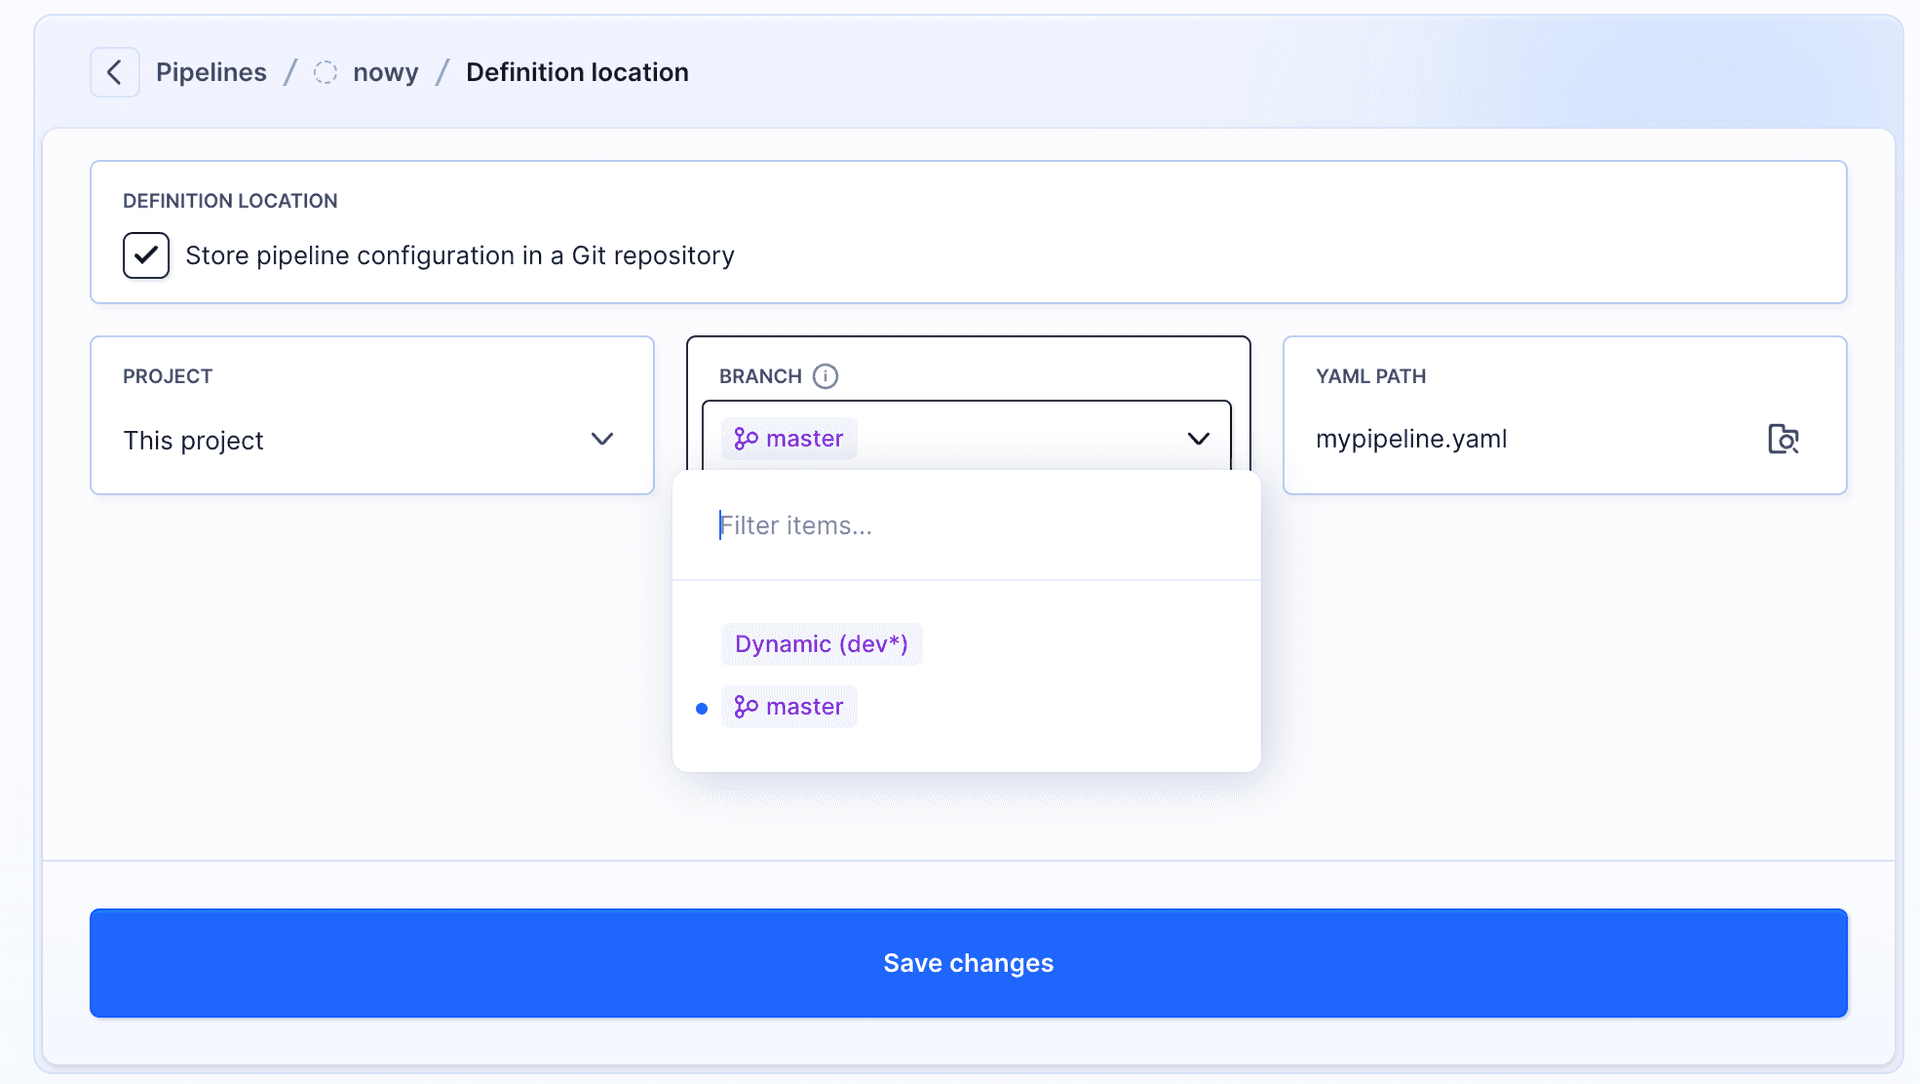Image resolution: width=1920 pixels, height=1084 pixels.
Task: Click the slash separator after Pipelines
Action: coord(290,71)
